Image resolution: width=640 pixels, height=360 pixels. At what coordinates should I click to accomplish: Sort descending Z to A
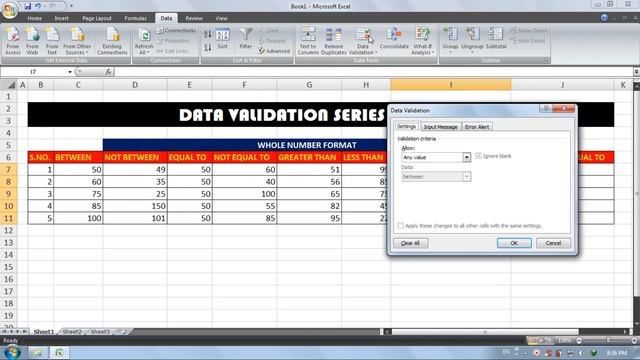pyautogui.click(x=208, y=47)
